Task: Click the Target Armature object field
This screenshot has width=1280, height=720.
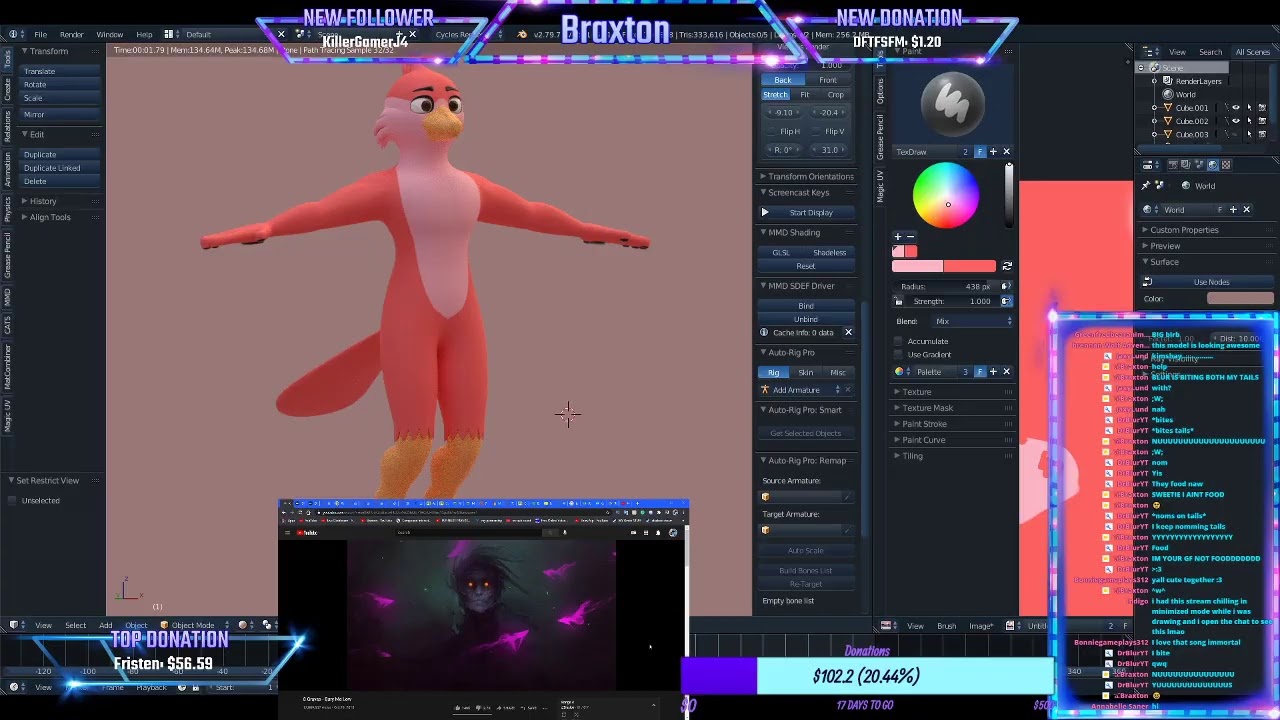Action: pos(806,530)
